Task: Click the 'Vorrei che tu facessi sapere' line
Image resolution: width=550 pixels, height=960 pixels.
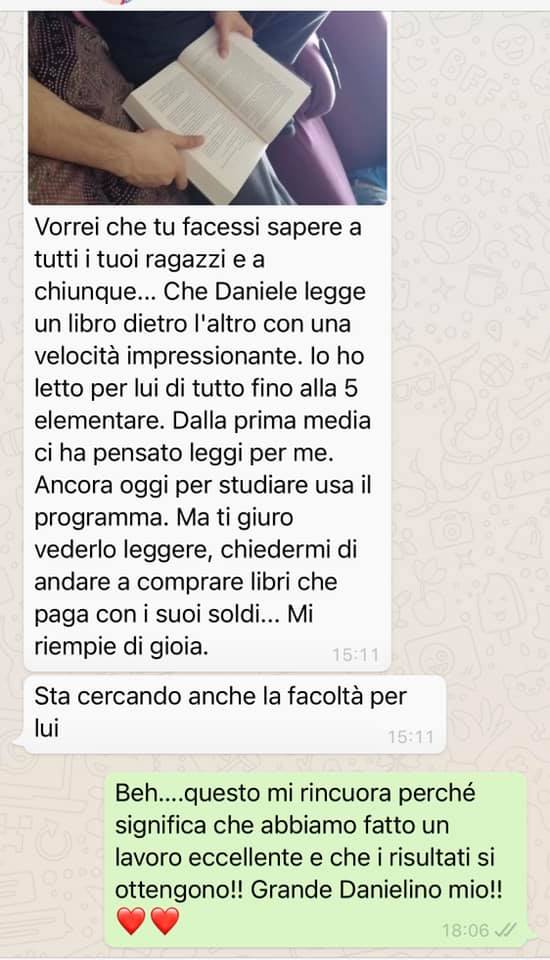Action: tap(198, 227)
